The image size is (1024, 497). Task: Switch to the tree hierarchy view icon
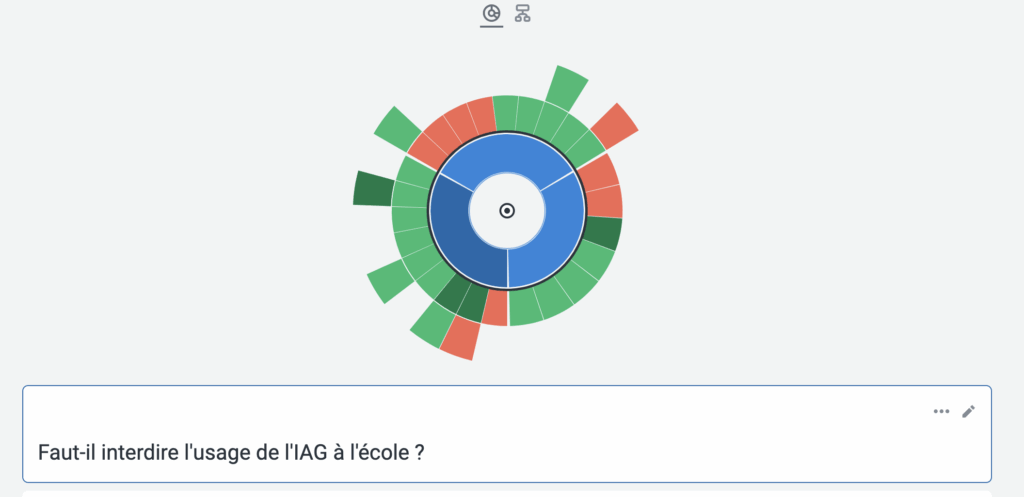[522, 14]
